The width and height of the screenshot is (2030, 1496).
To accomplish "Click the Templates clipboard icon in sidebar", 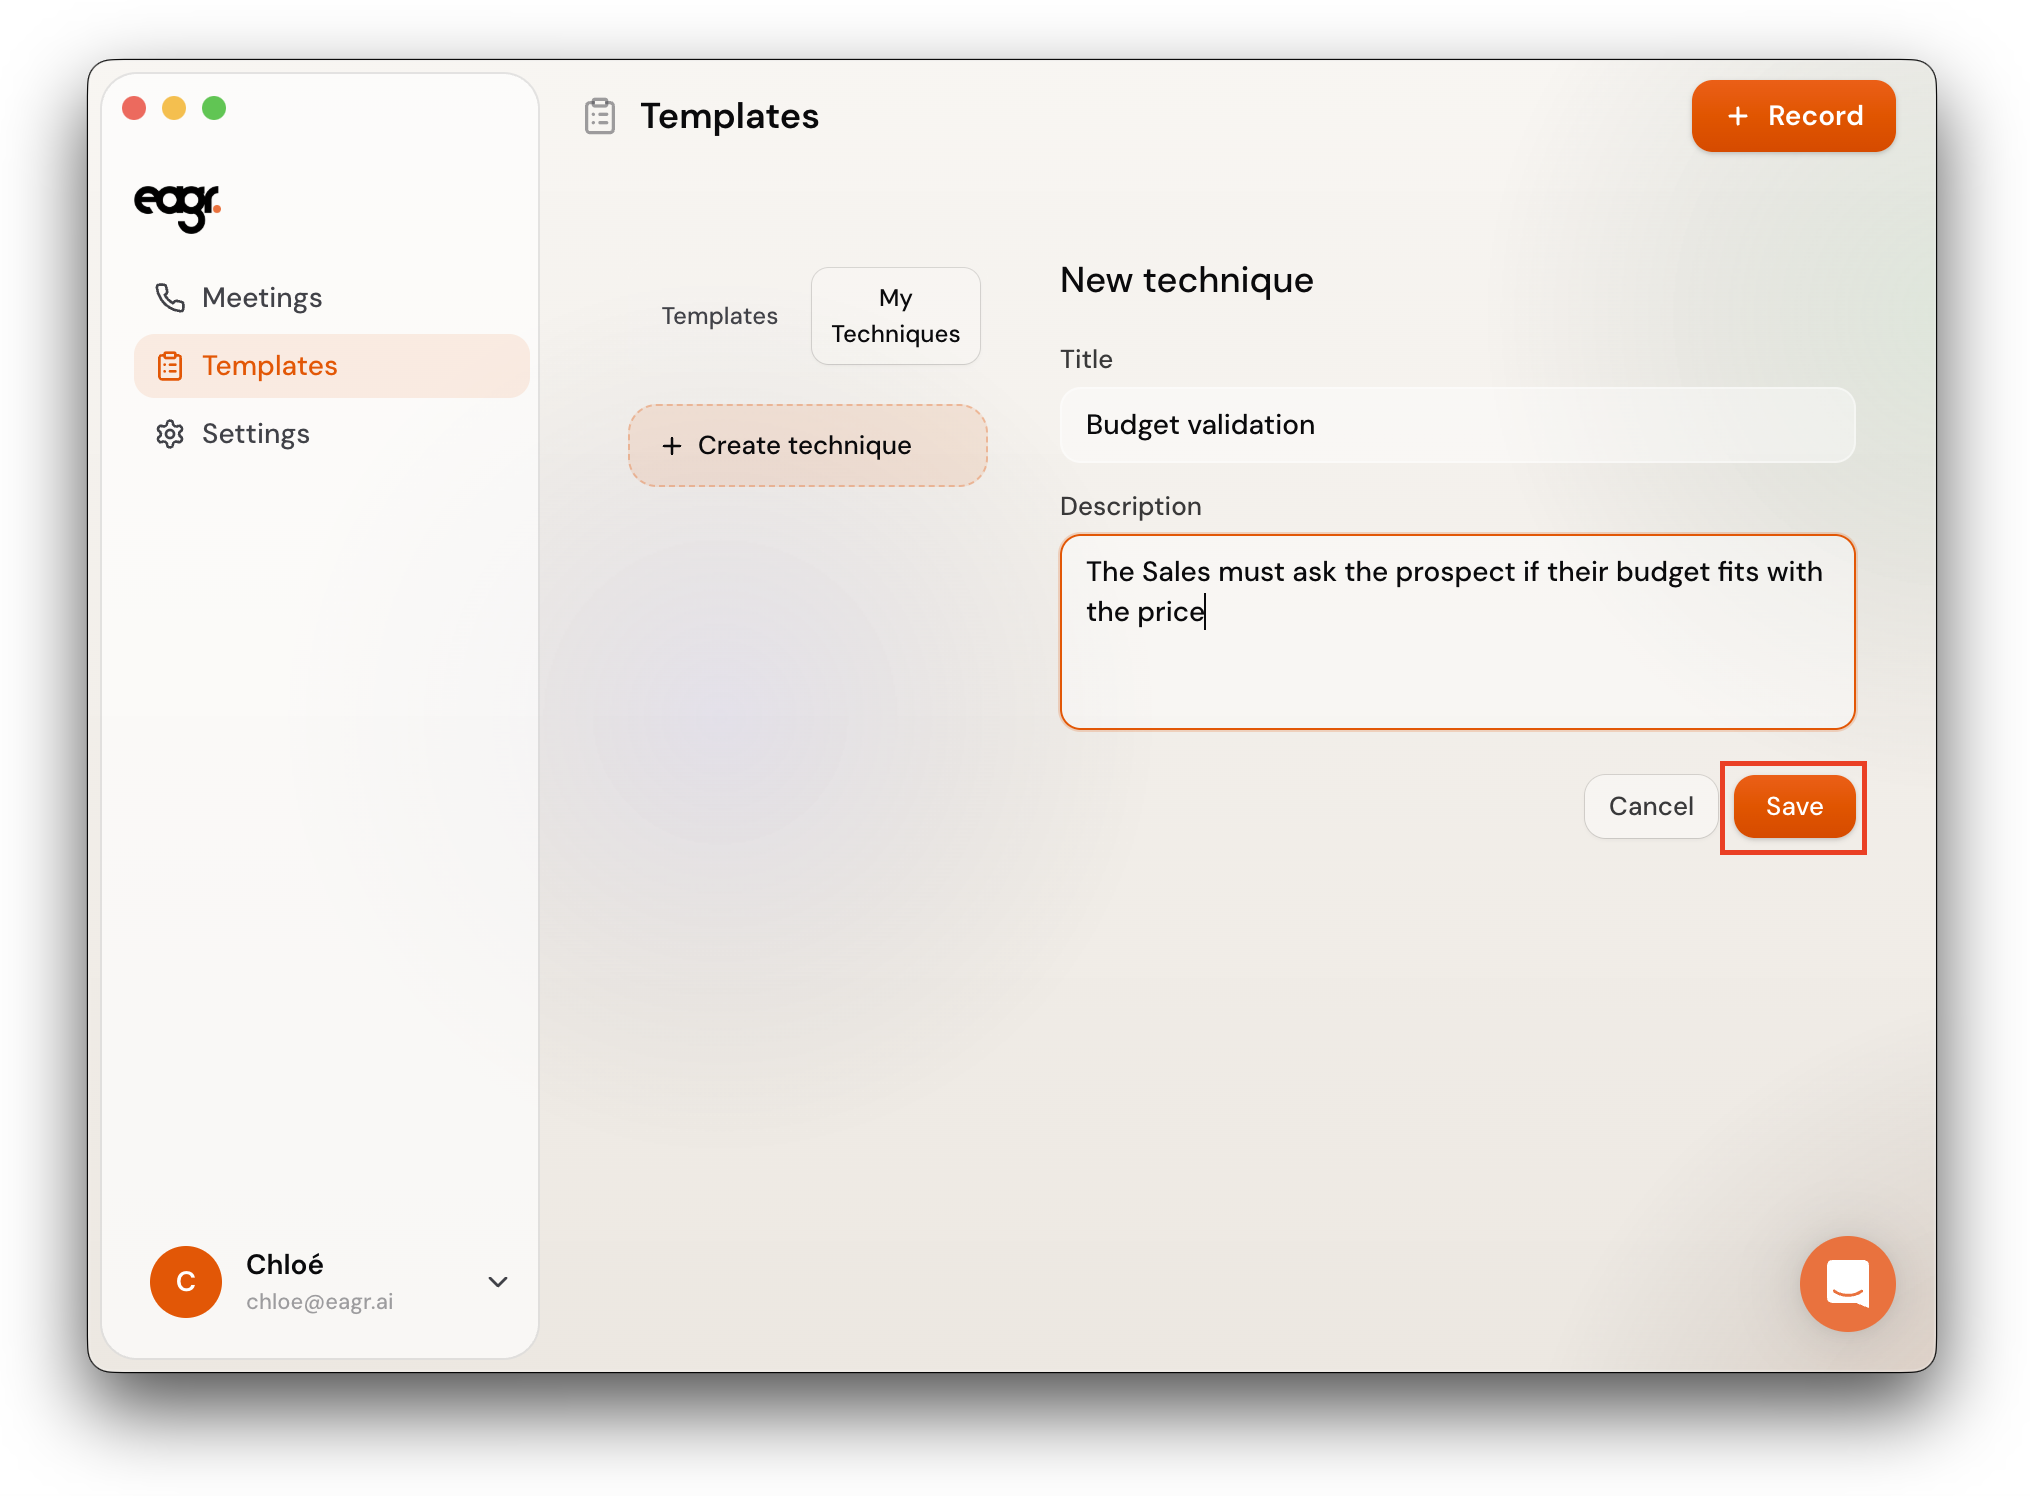I will 170,366.
